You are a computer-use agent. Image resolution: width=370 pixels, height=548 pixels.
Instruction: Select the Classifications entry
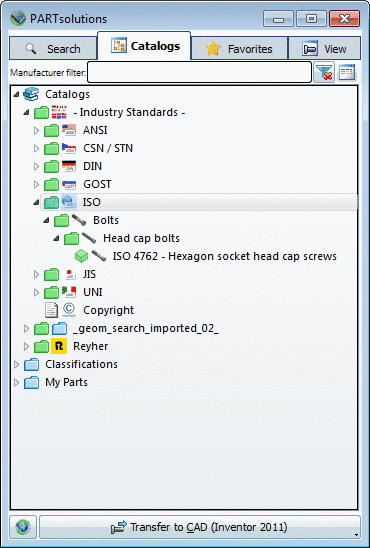pos(81,364)
